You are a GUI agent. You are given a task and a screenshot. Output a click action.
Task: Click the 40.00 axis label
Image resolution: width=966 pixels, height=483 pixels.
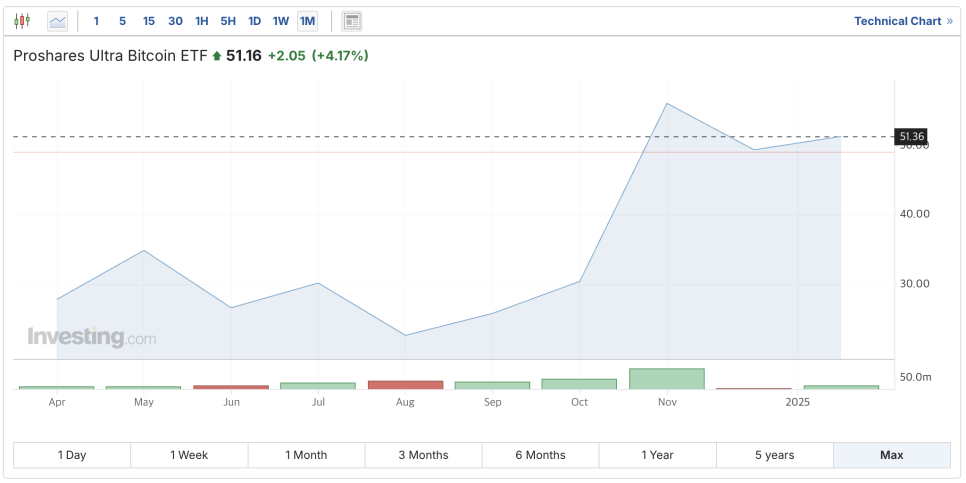pyautogui.click(x=914, y=214)
